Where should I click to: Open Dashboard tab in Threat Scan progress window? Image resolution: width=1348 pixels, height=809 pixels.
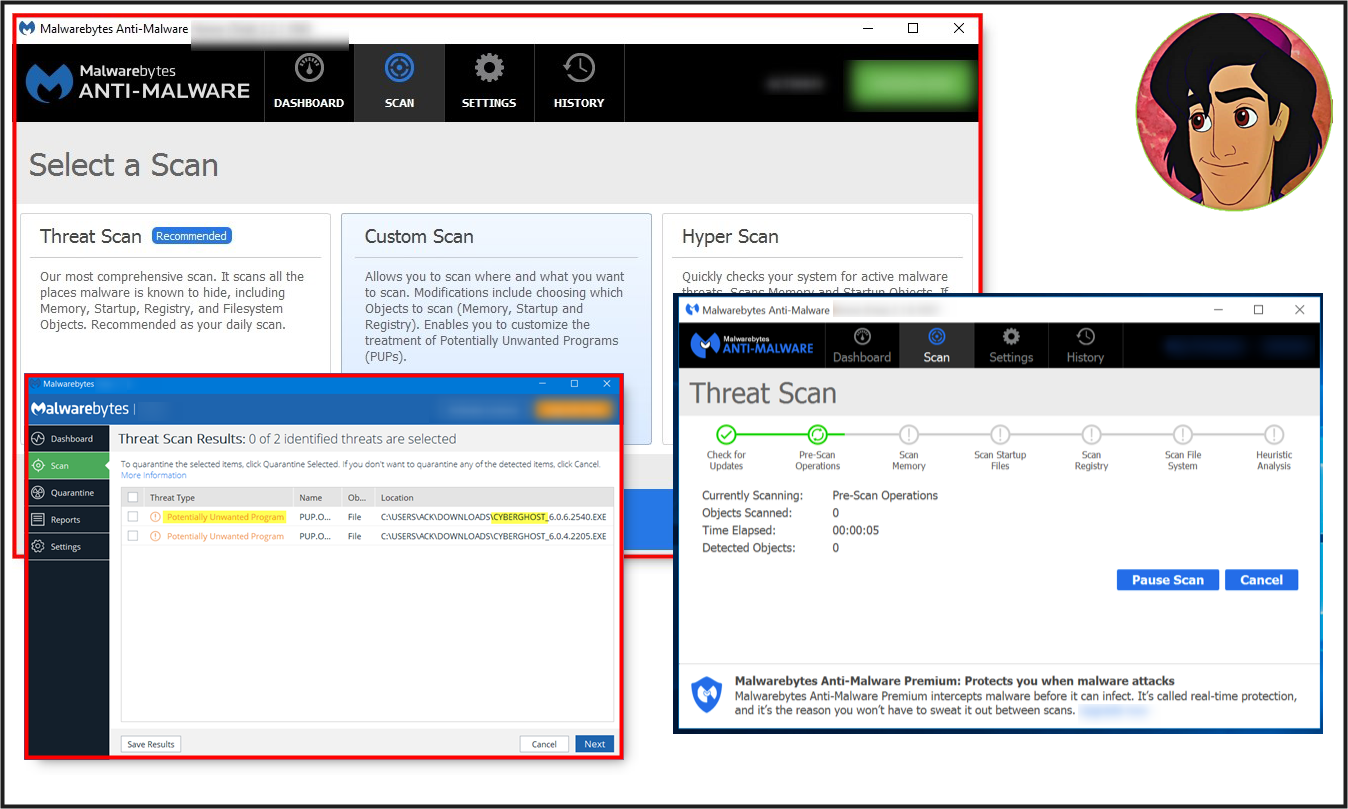pos(862,346)
